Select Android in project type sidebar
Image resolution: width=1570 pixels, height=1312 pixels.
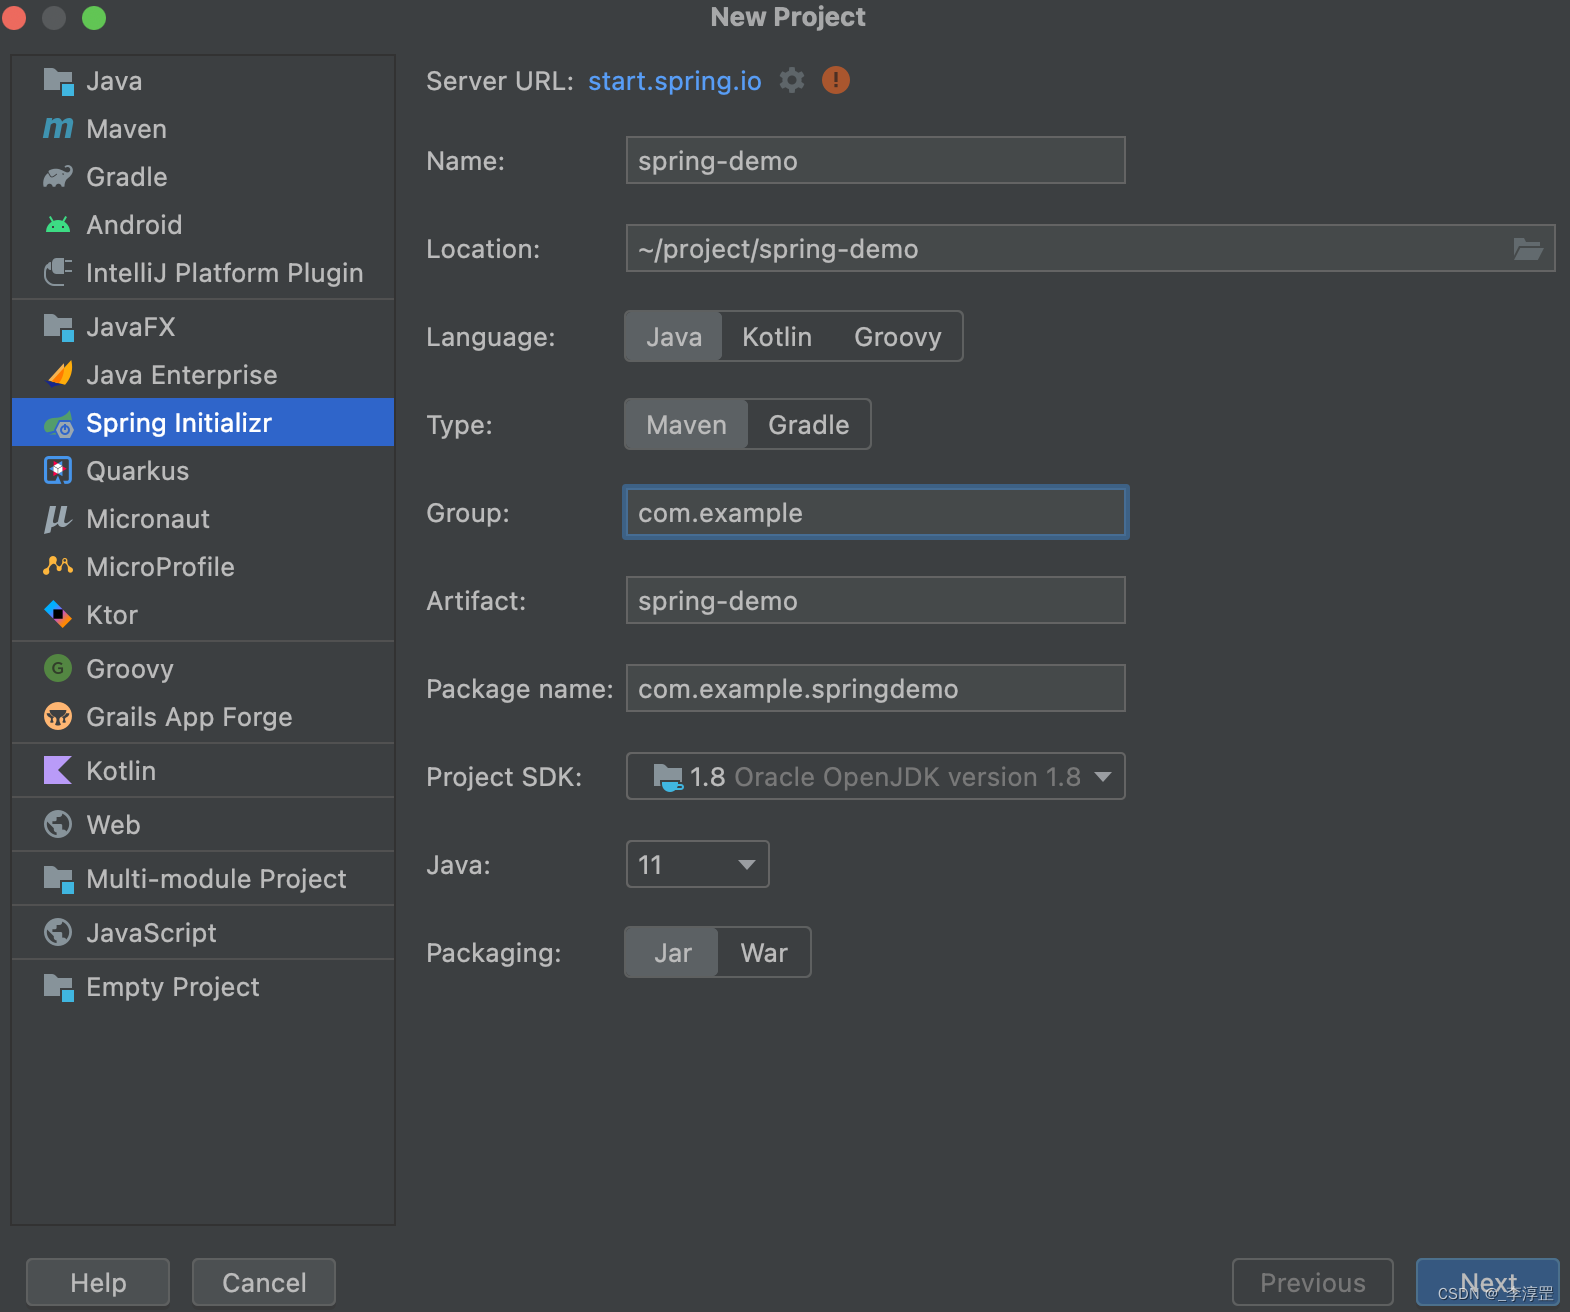(x=203, y=225)
